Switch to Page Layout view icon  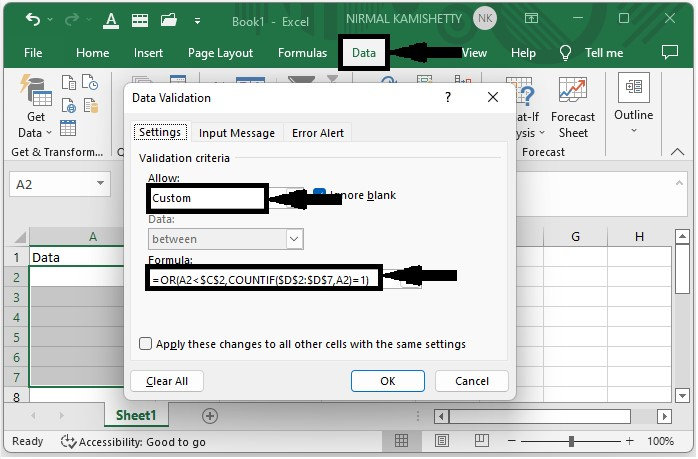tap(442, 441)
